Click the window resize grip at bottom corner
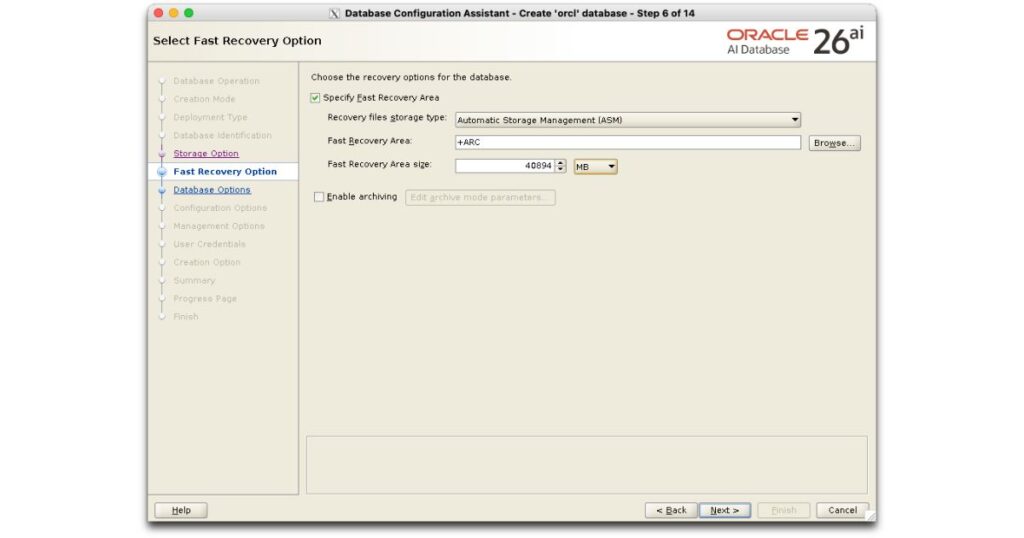 (x=870, y=516)
